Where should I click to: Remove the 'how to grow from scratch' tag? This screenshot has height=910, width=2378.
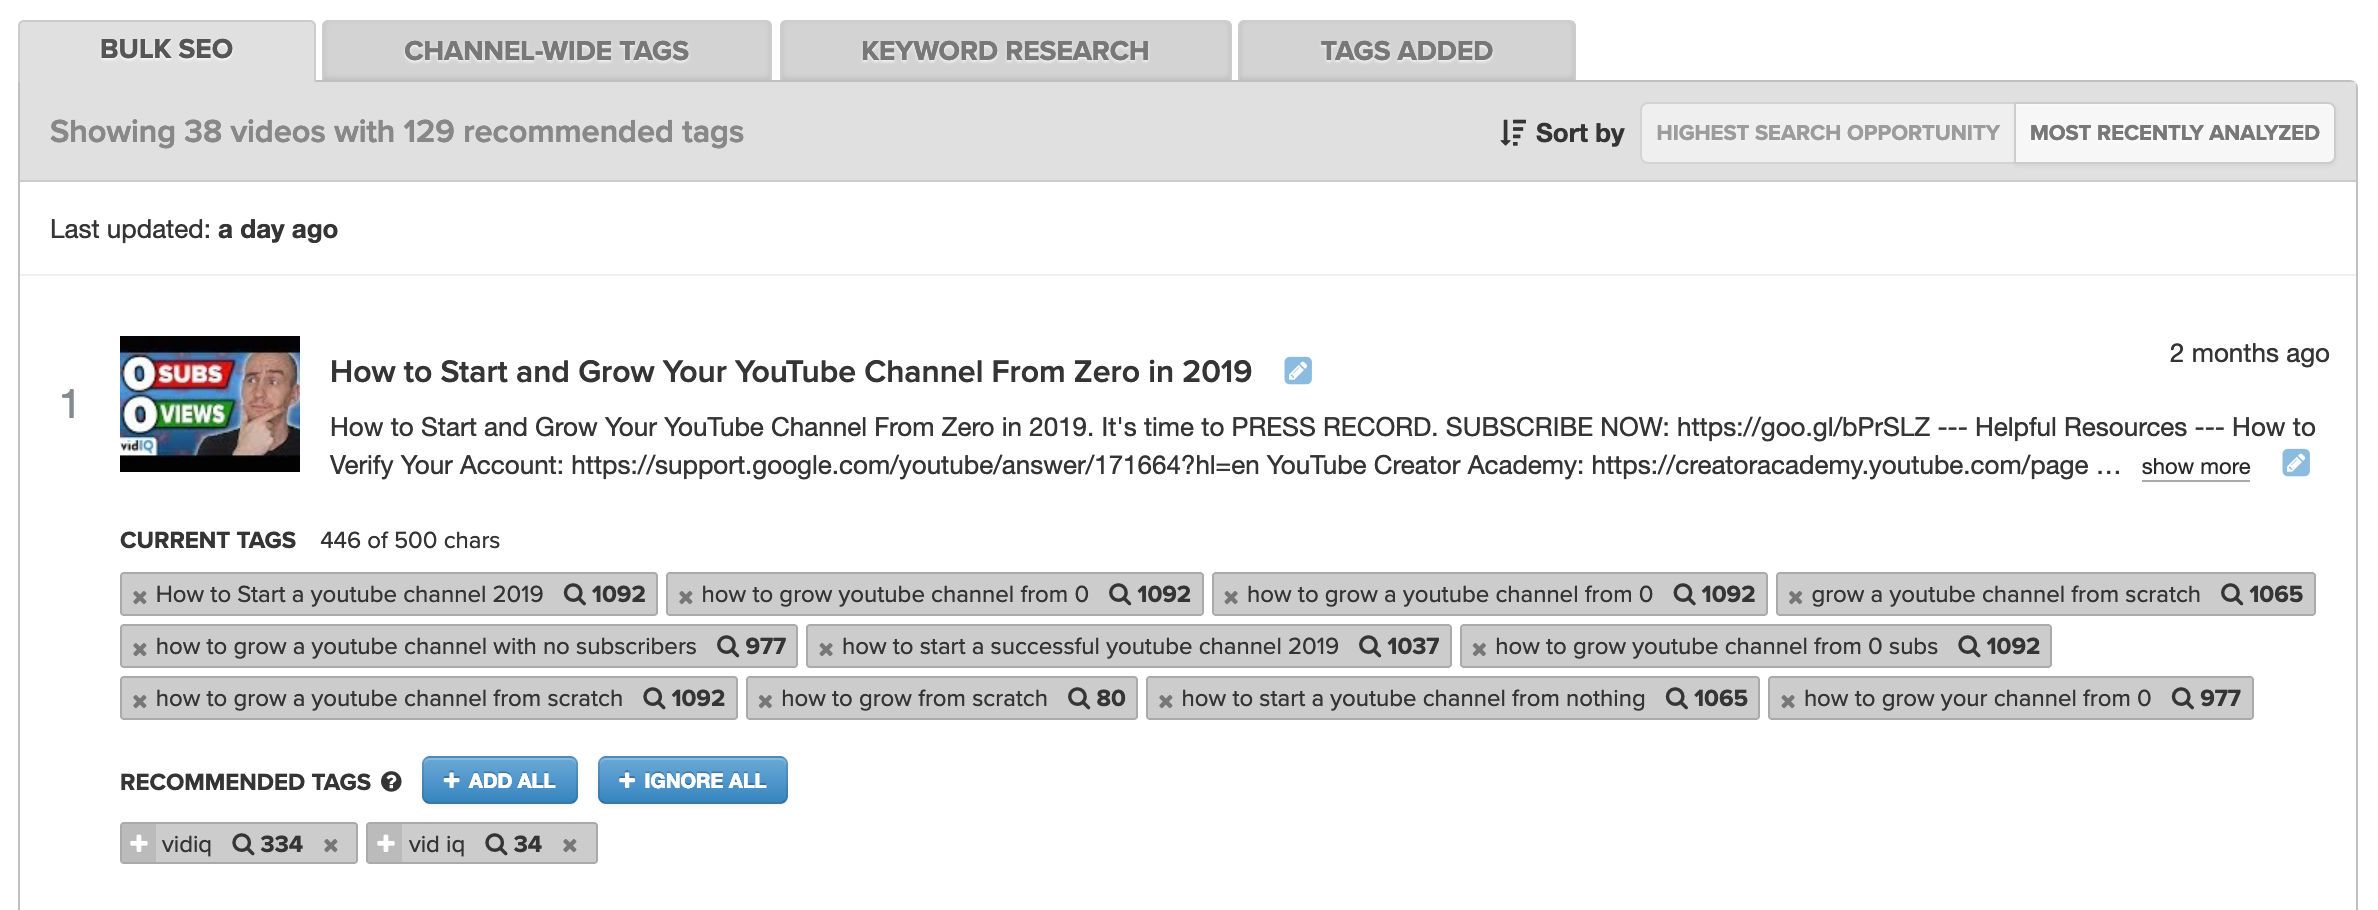tap(765, 701)
